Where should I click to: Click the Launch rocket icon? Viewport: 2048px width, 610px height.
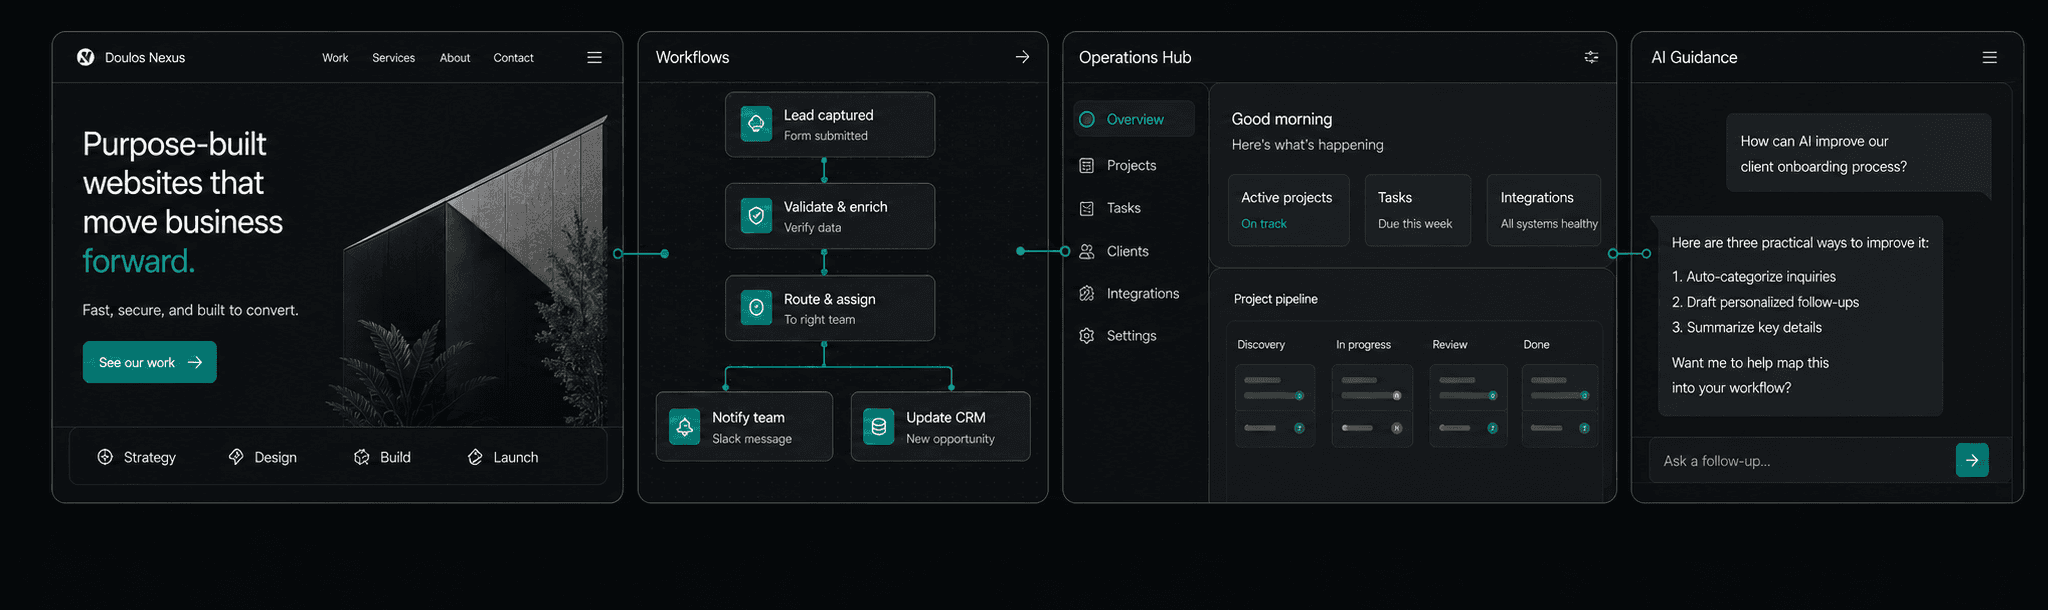tap(475, 457)
